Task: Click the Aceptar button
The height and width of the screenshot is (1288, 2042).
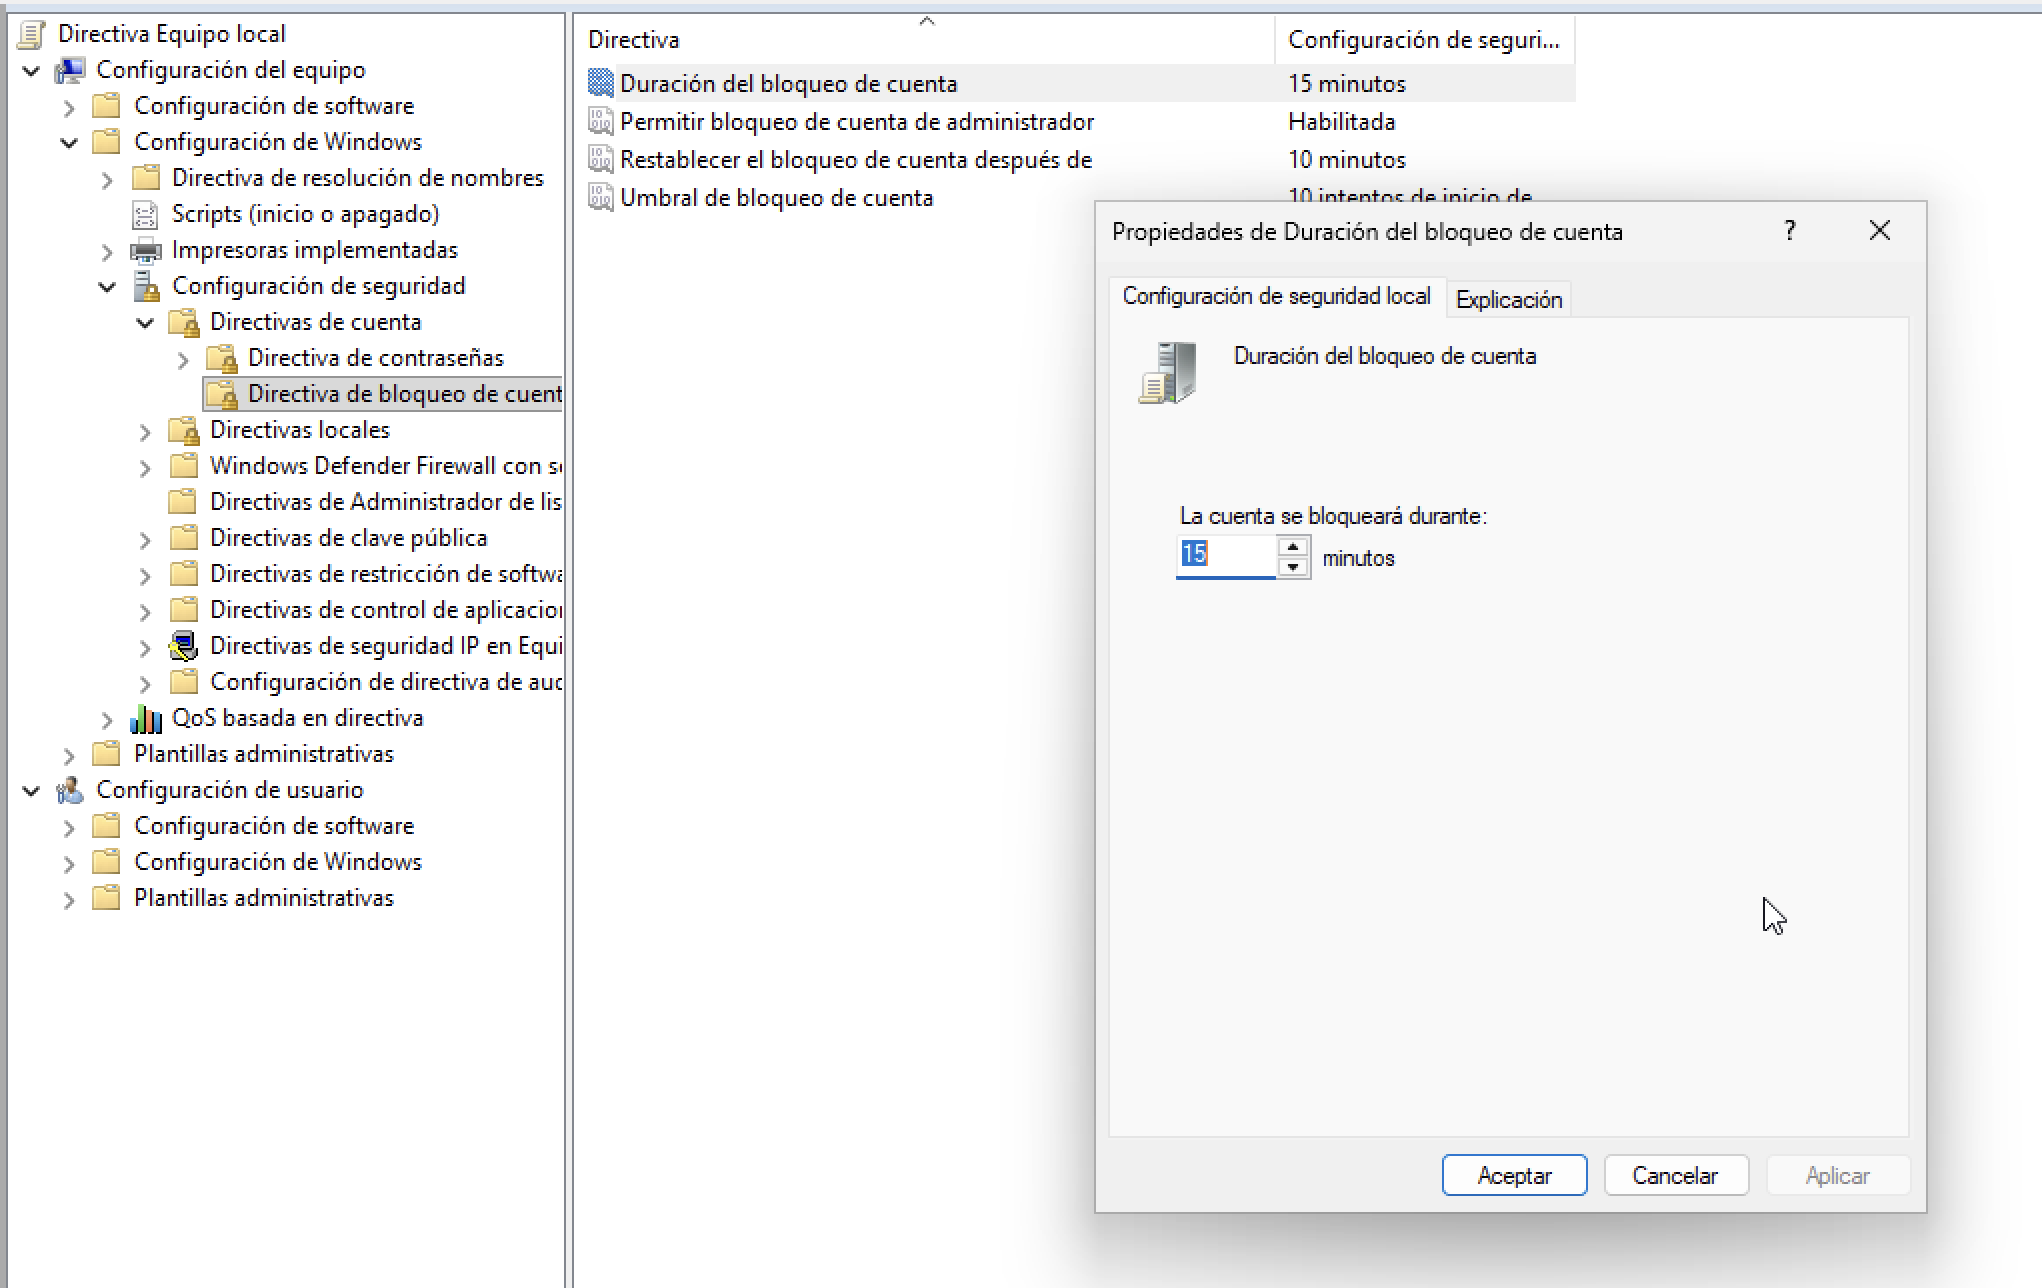Action: click(x=1514, y=1175)
